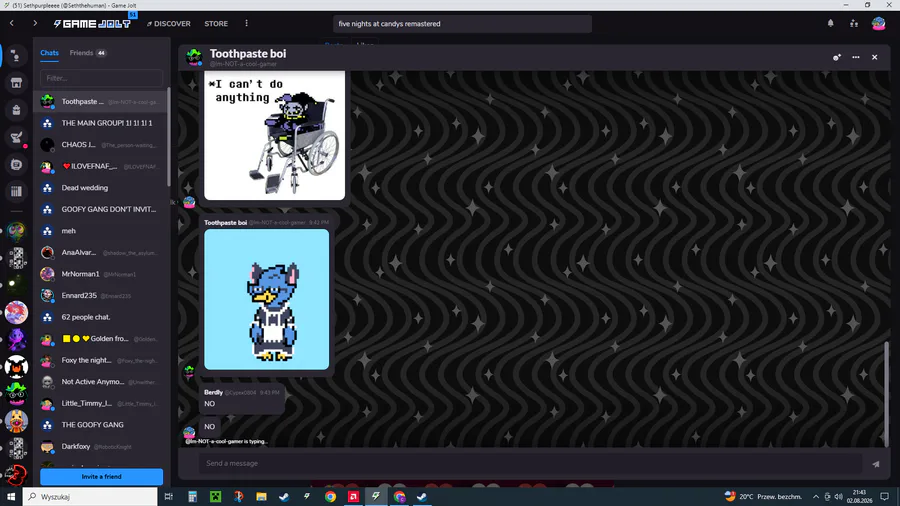Screen dimensions: 900x506
Task: Open the Little_Timmy_l... chat
Action: click(100, 403)
